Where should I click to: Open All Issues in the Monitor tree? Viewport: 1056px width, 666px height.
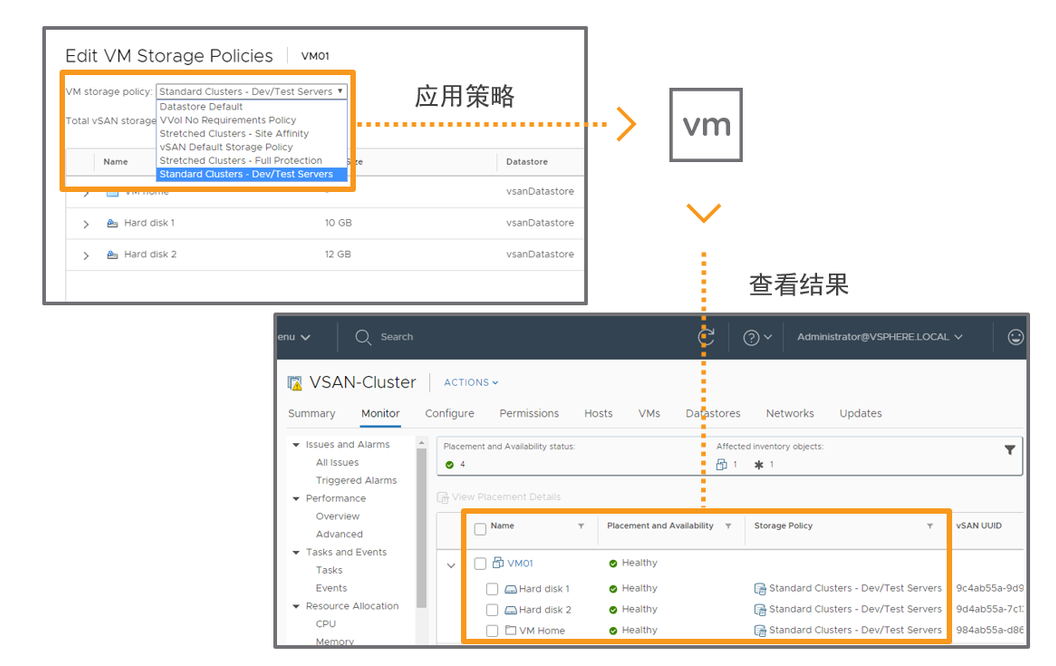(x=337, y=463)
